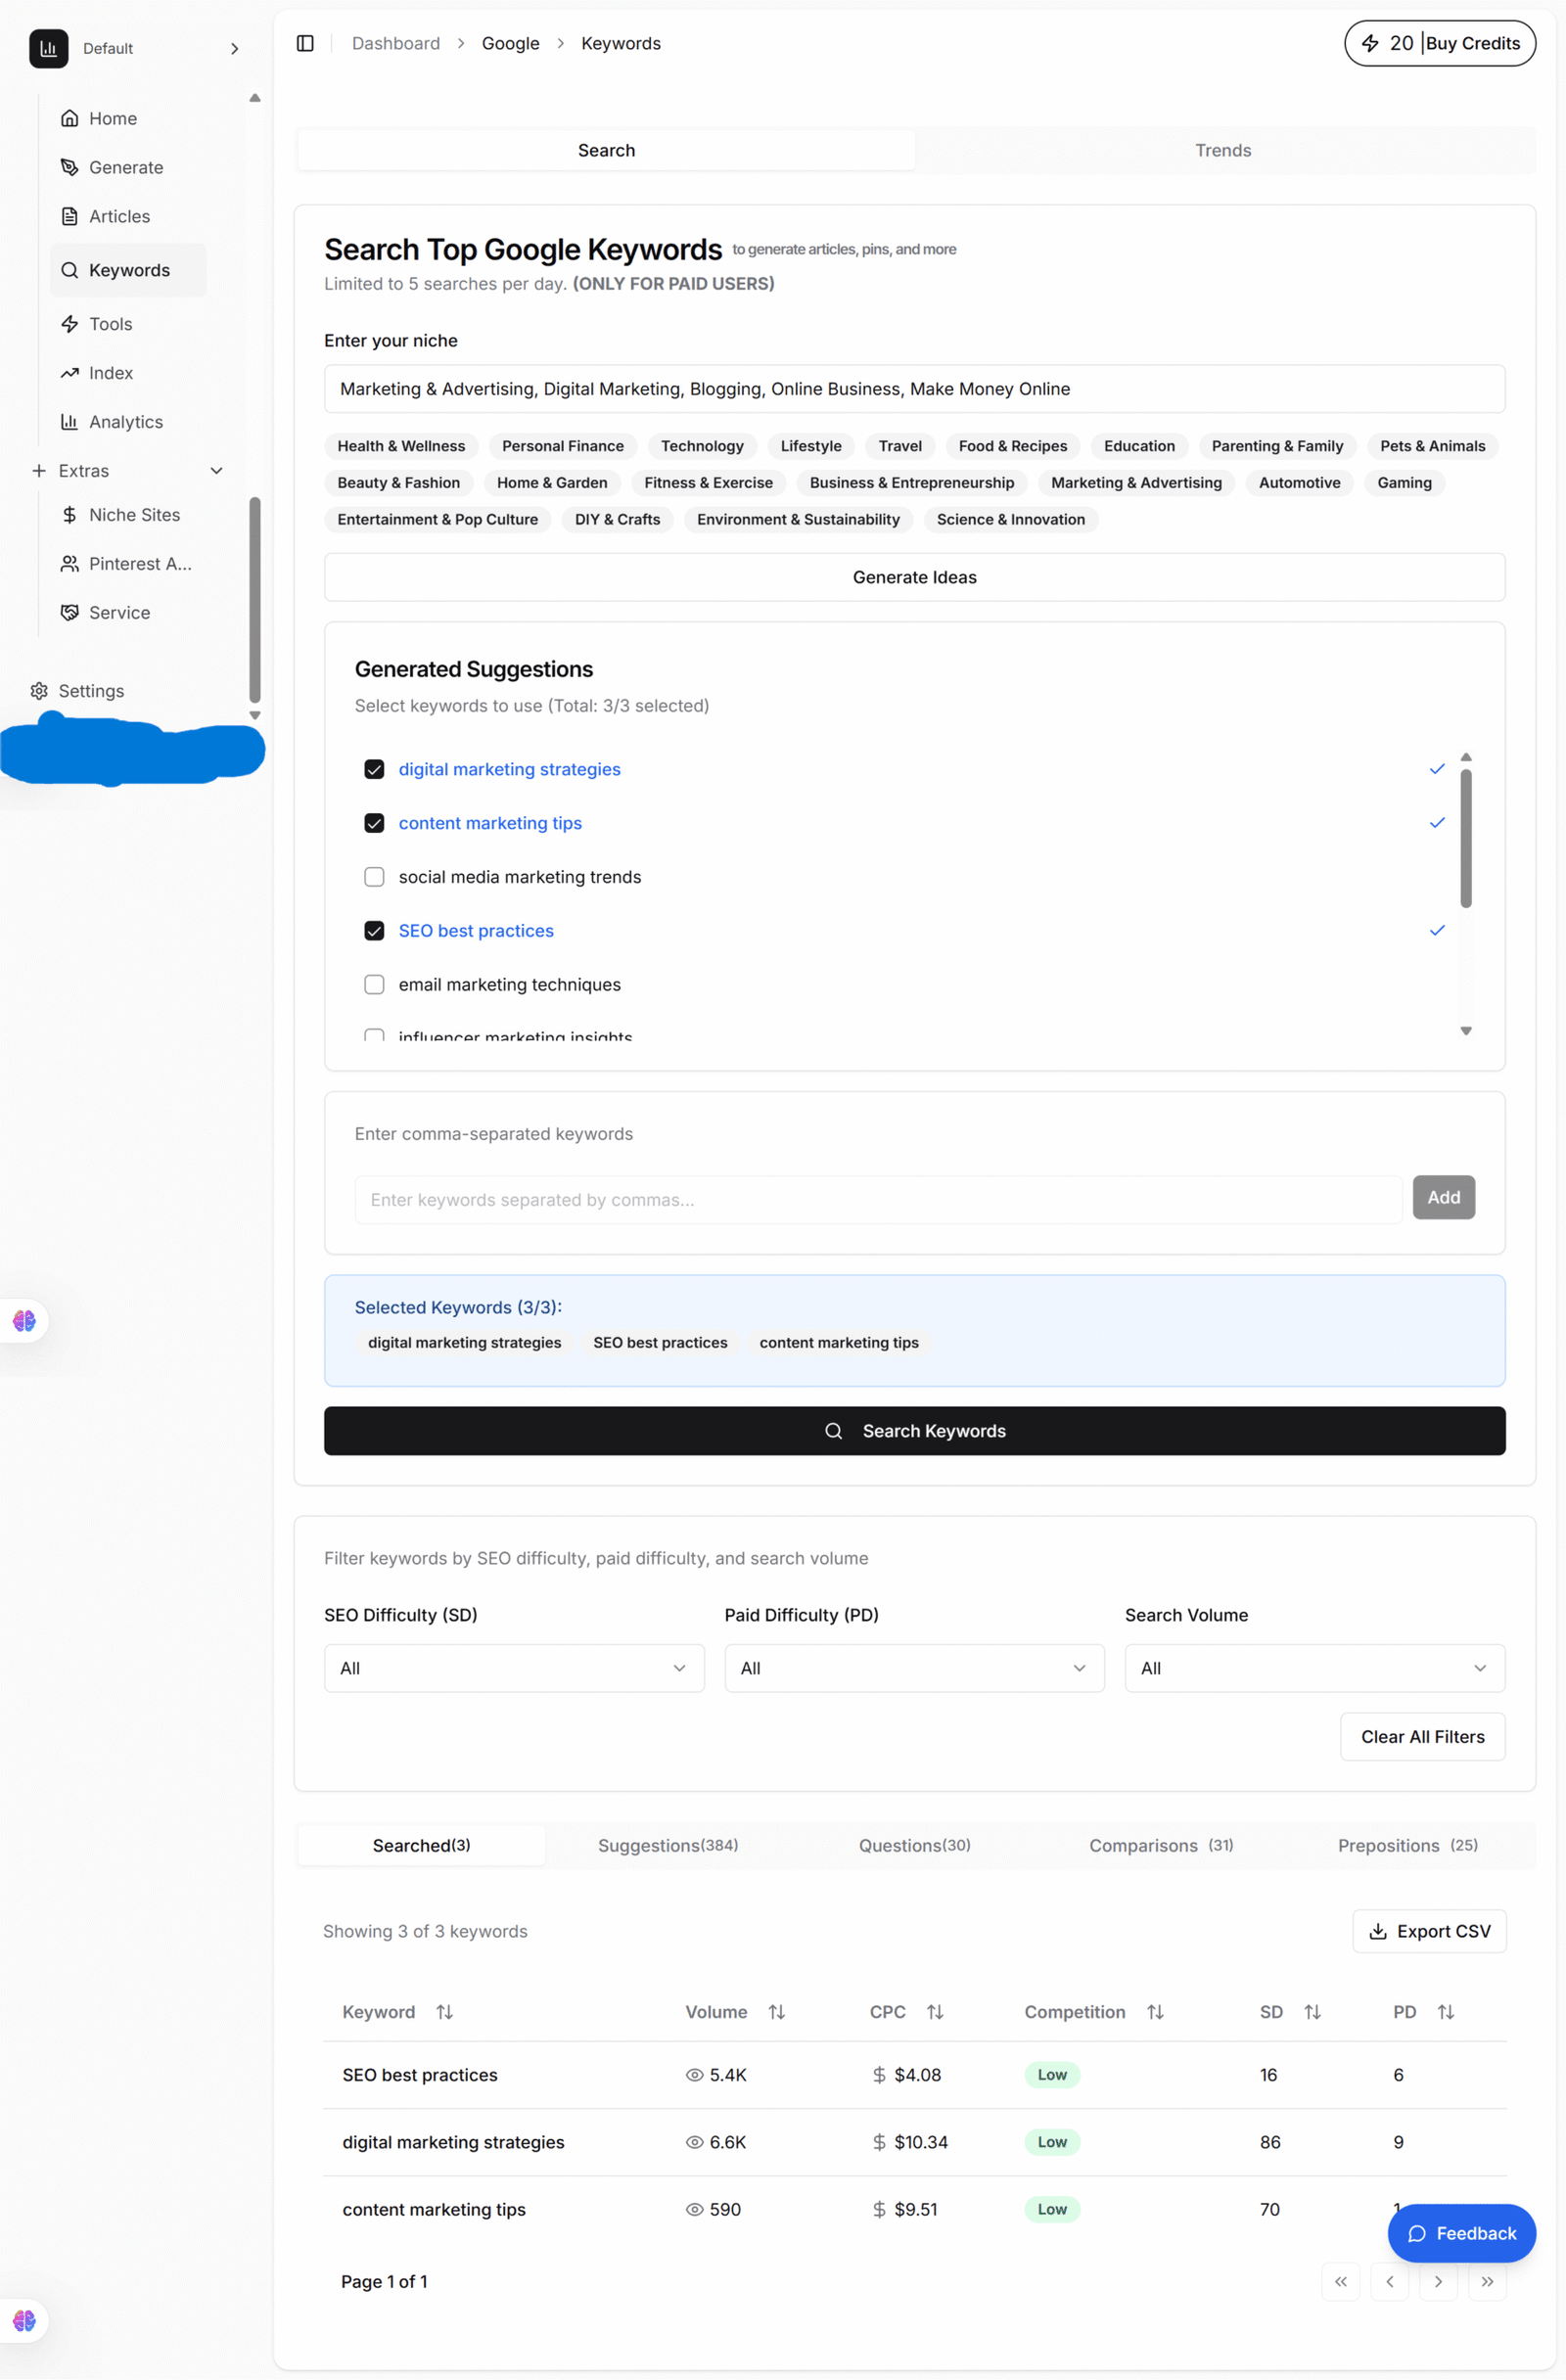Screen dimensions: 1566x2380
Task: Click the Export CSV button
Action: pos(1428,1931)
